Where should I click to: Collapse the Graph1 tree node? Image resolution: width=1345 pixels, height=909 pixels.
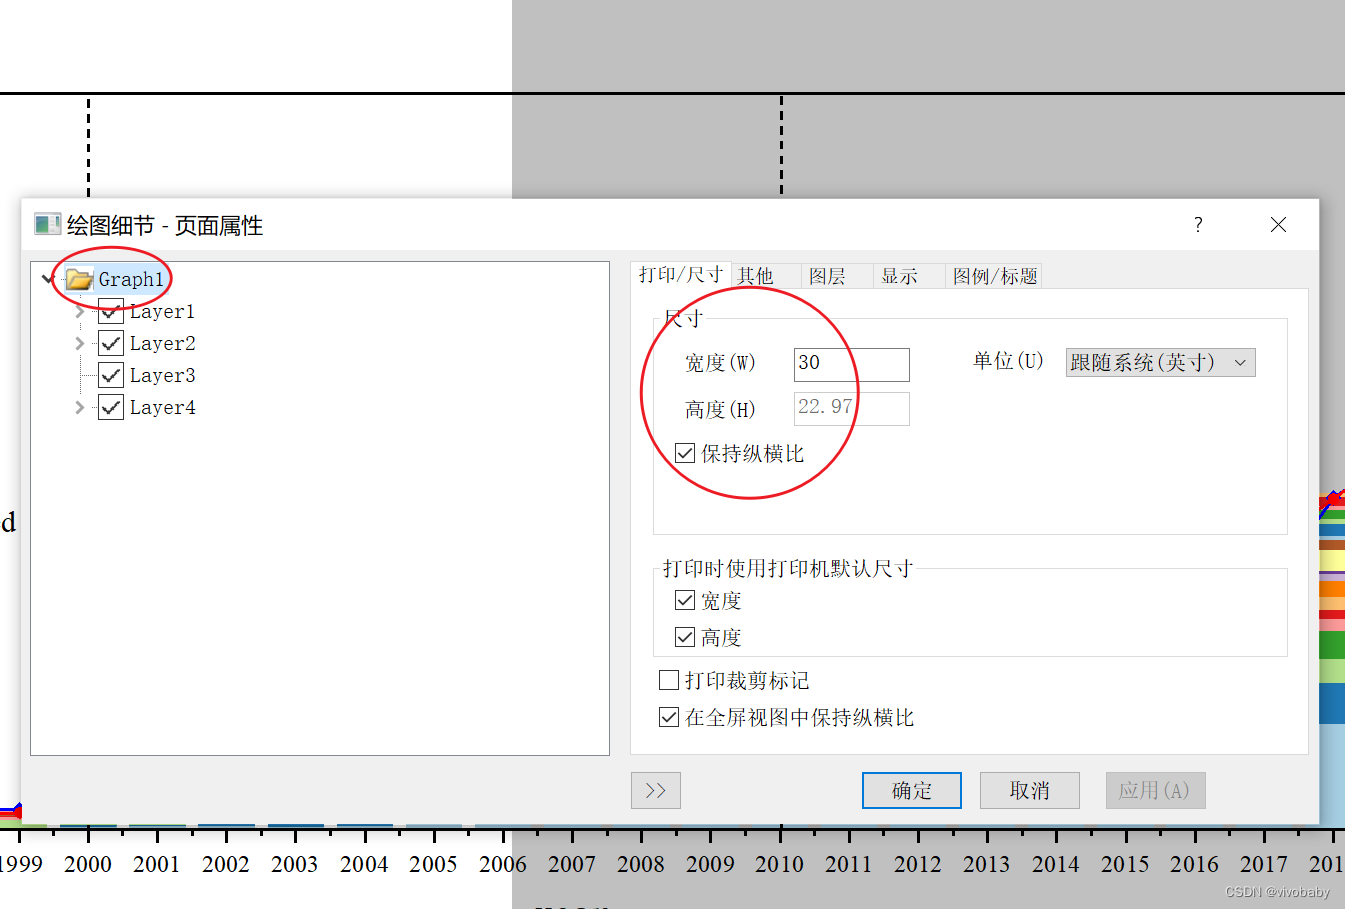pos(46,280)
